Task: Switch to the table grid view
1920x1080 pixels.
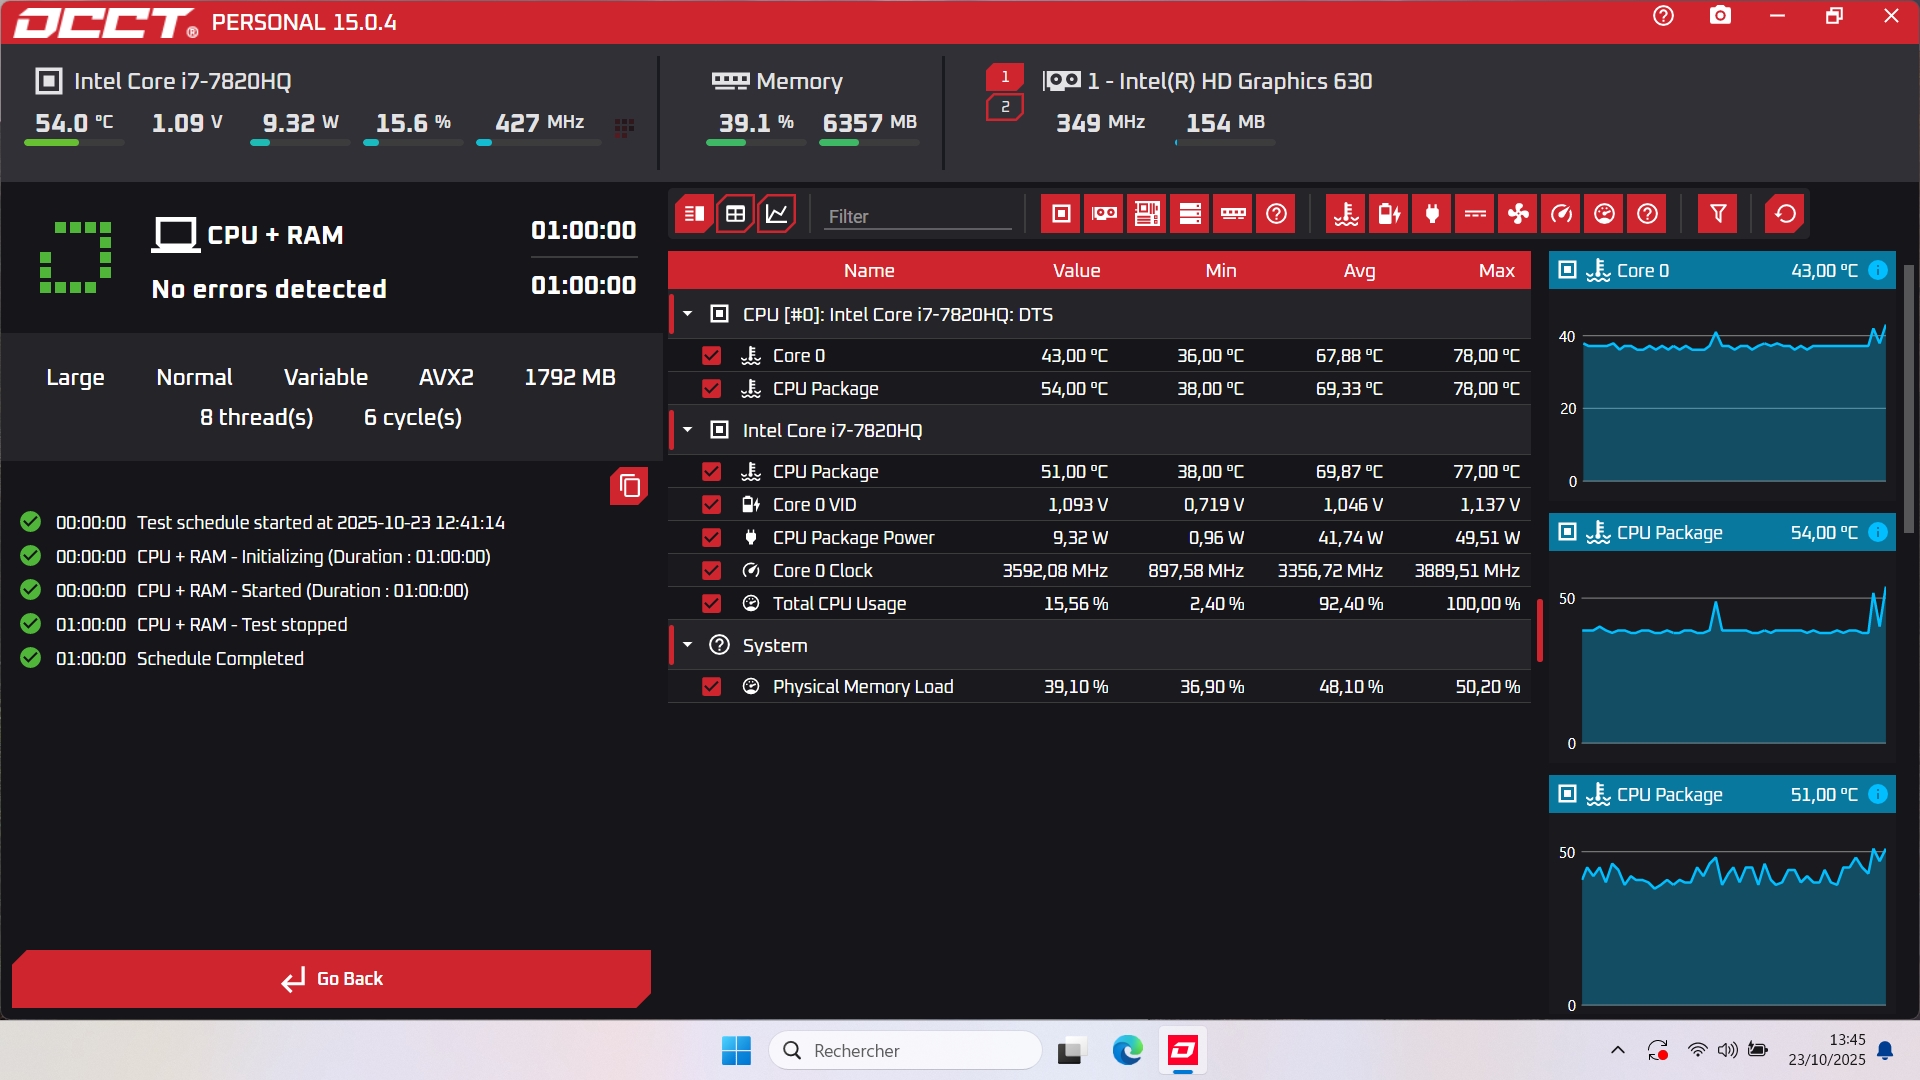Action: [735, 214]
